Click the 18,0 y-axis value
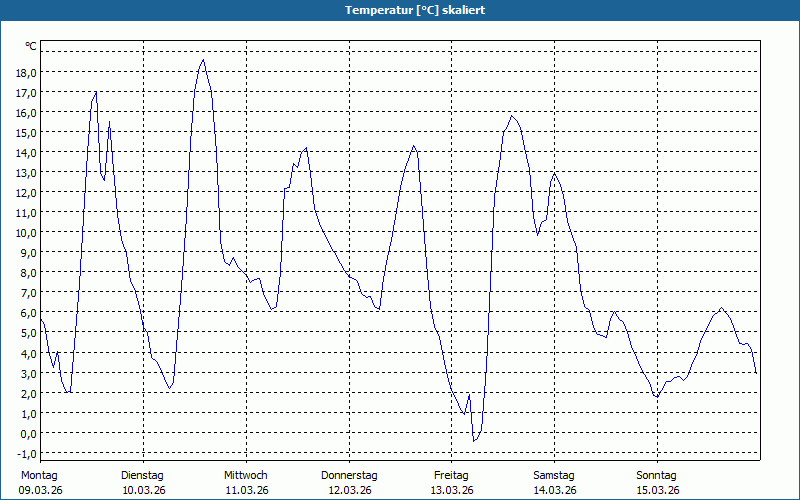 (x=26, y=72)
